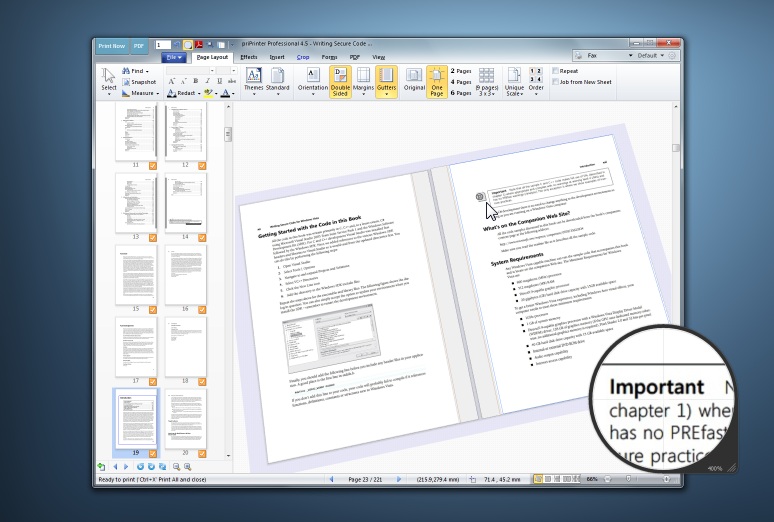Select first view mode icon in status bar
The image size is (774, 522).
538,479
